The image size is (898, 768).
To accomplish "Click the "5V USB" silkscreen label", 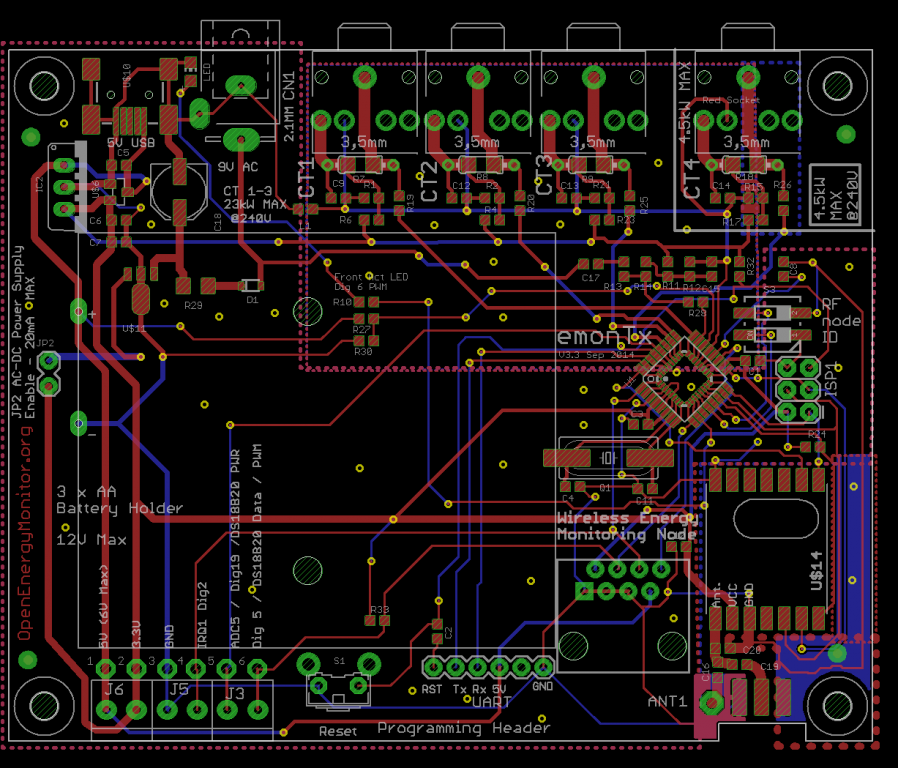I will point(131,142).
